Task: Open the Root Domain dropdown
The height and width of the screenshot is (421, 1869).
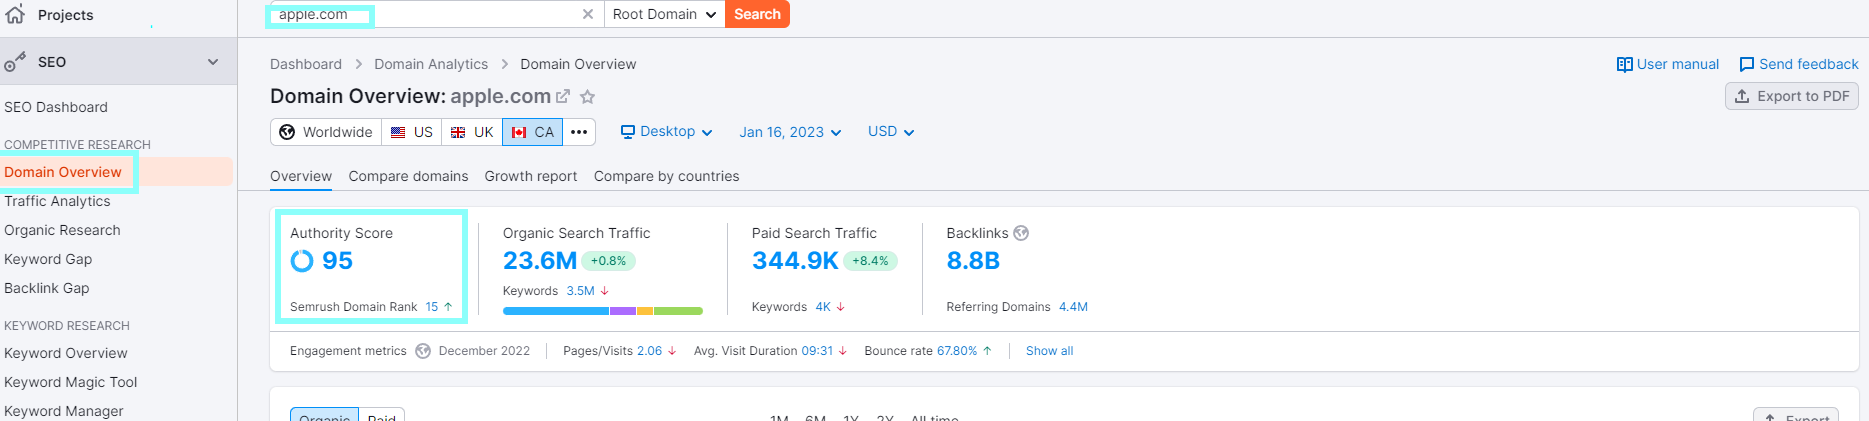Action: point(665,14)
